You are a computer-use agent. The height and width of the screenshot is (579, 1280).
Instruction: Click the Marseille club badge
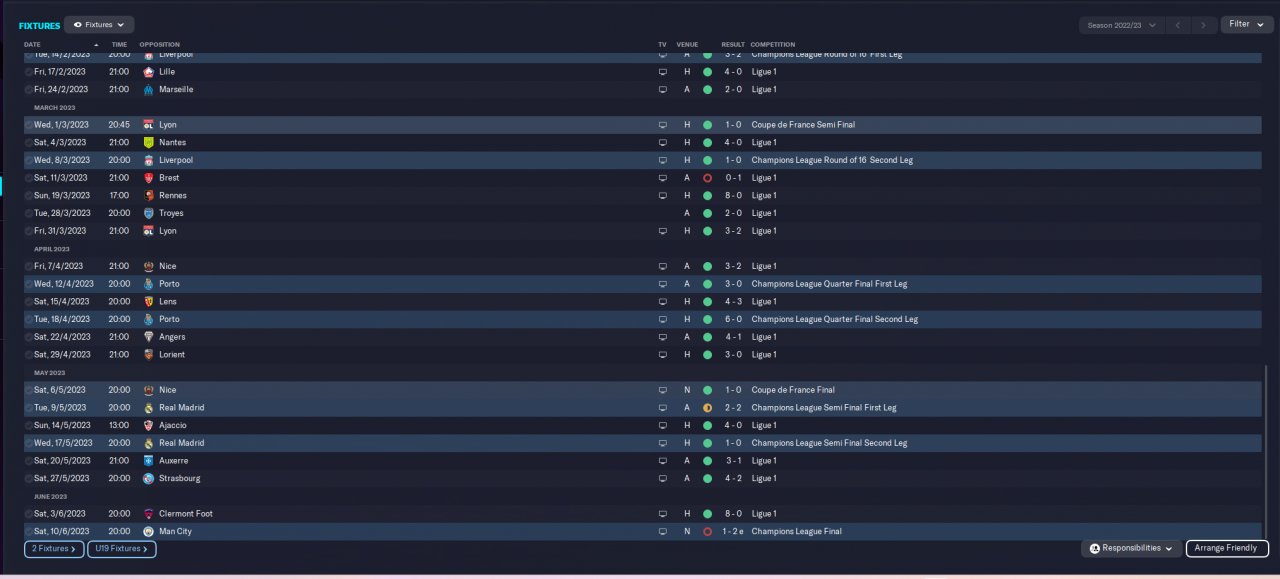click(x=149, y=90)
